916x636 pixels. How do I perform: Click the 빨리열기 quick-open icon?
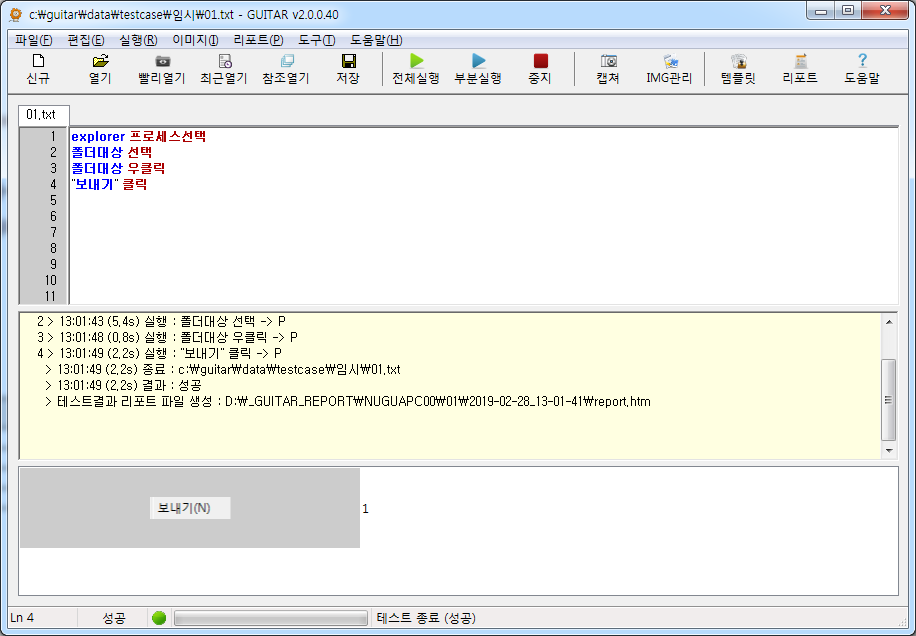(x=162, y=70)
